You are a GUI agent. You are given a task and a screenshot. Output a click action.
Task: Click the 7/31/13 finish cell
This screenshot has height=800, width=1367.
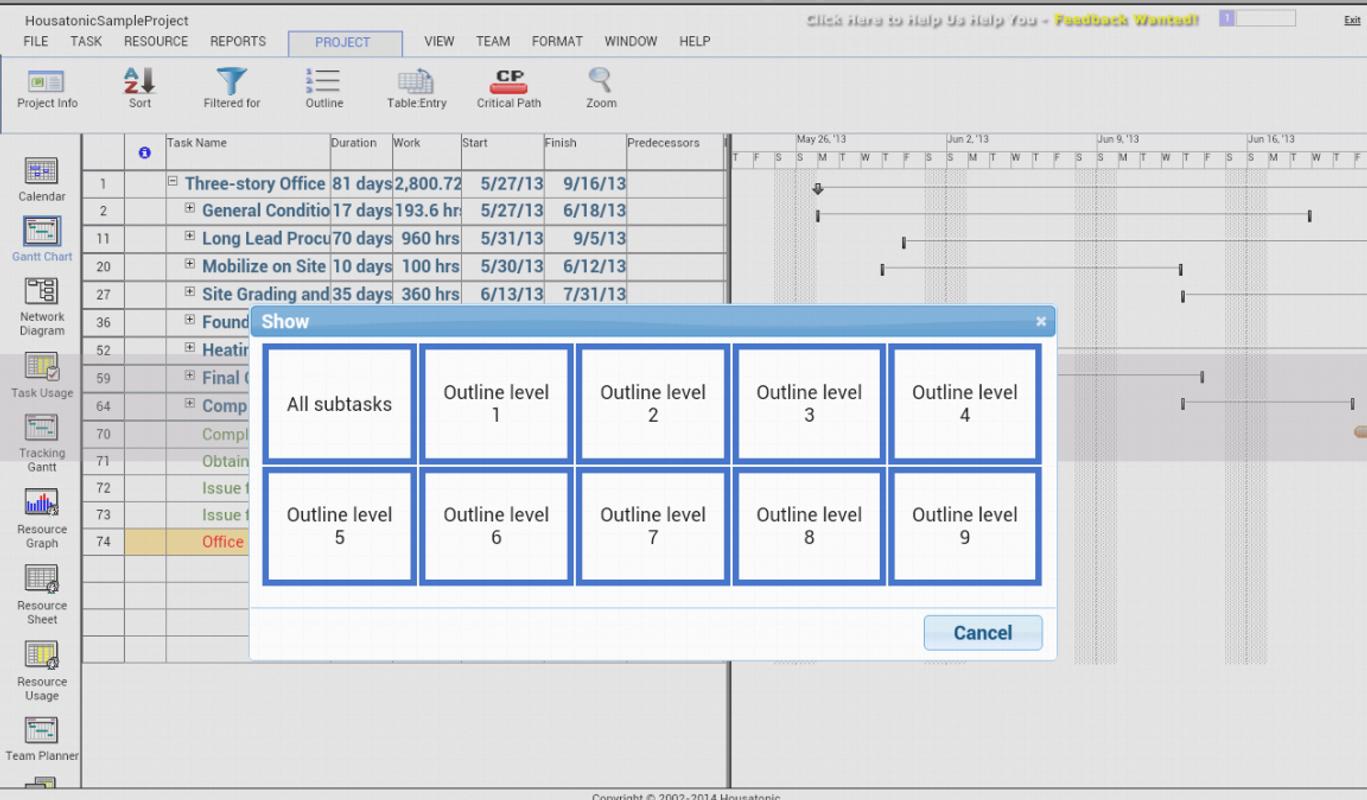tap(585, 294)
